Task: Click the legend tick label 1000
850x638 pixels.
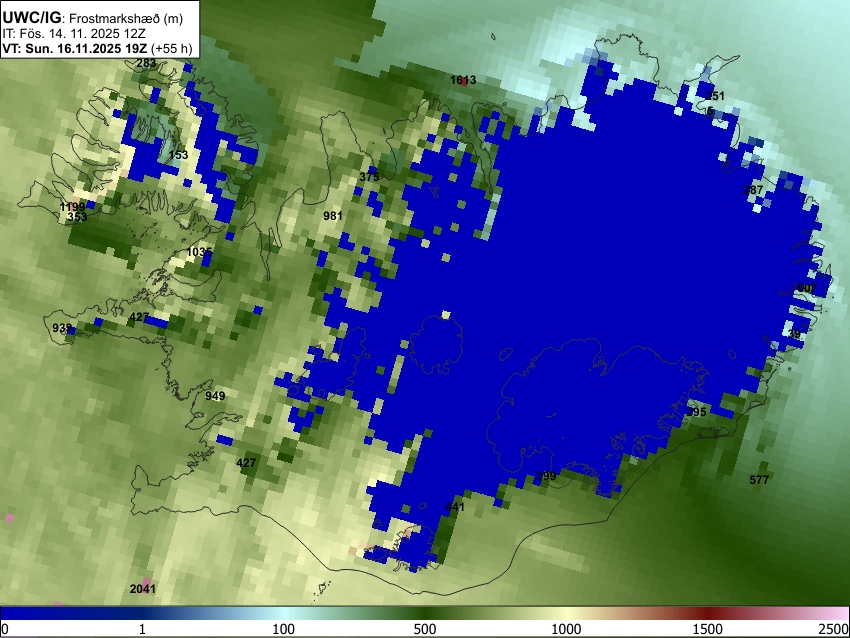Action: coord(566,629)
